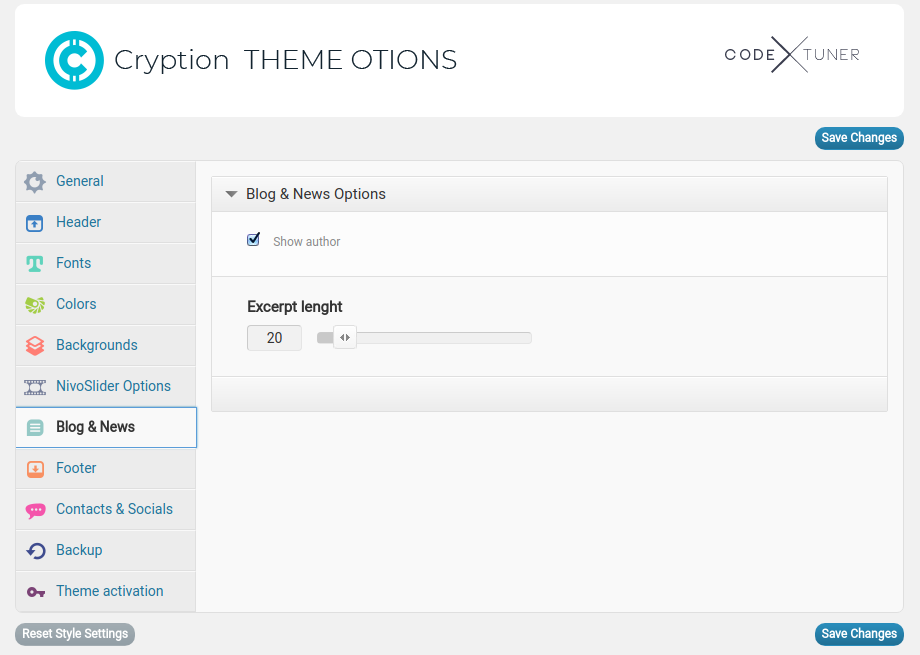This screenshot has width=920, height=655.
Task: Click the Backgrounds layers icon
Action: (x=35, y=346)
